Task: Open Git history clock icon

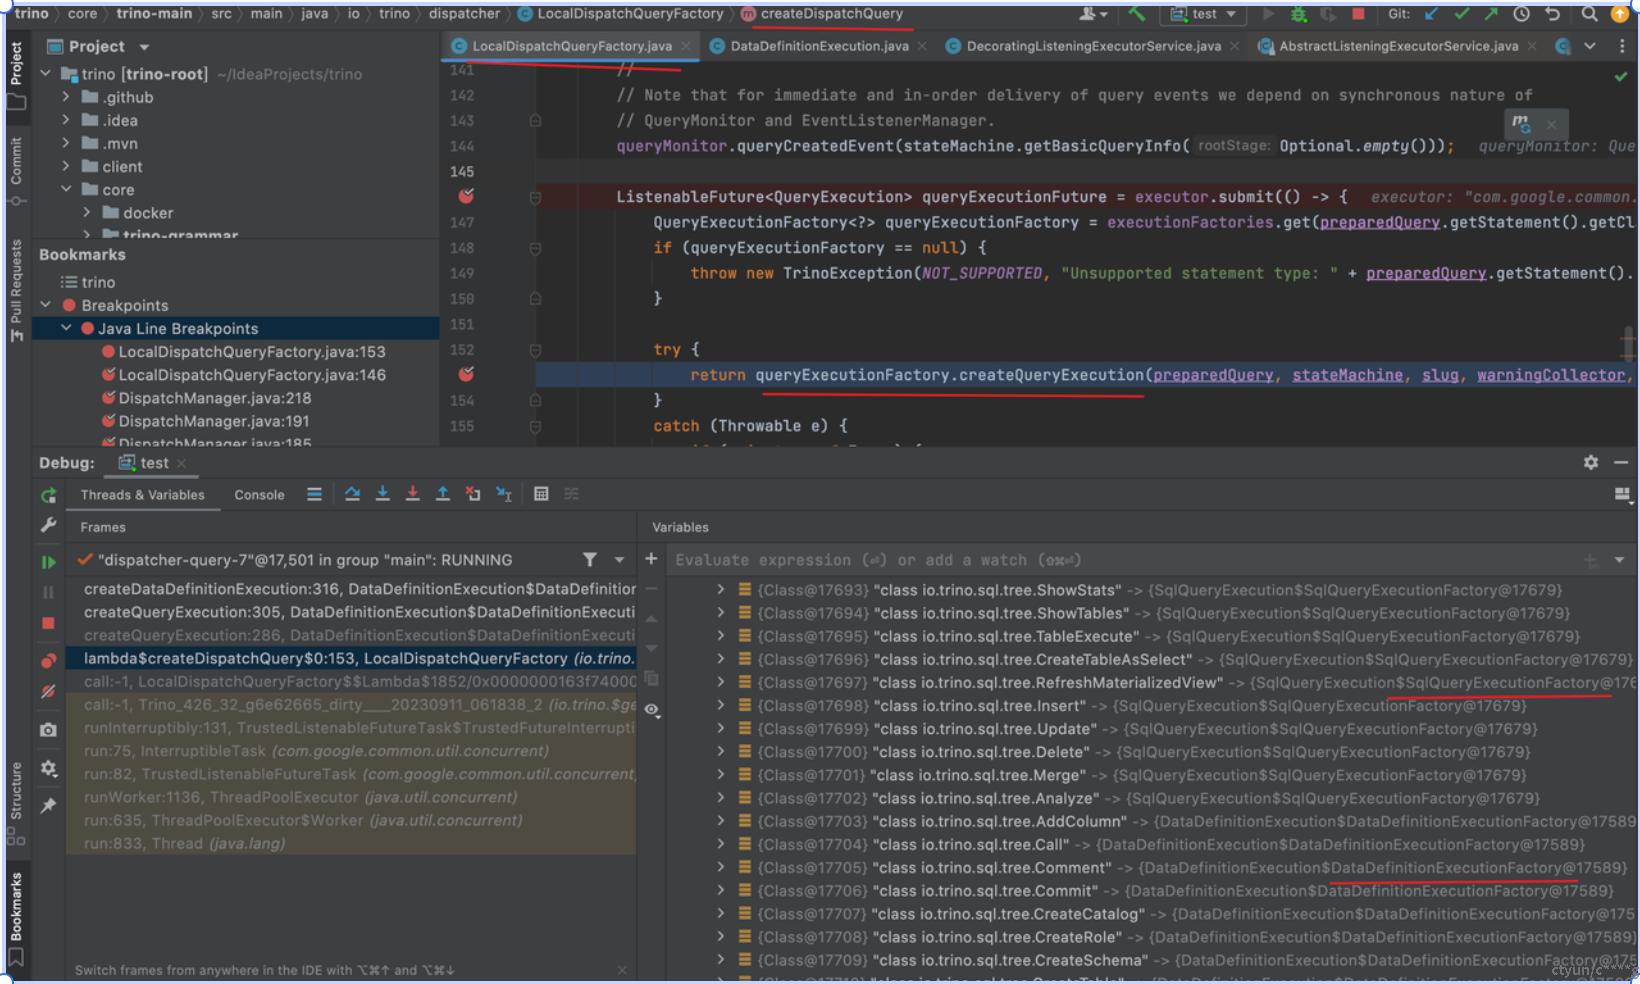Action: click(x=1521, y=14)
